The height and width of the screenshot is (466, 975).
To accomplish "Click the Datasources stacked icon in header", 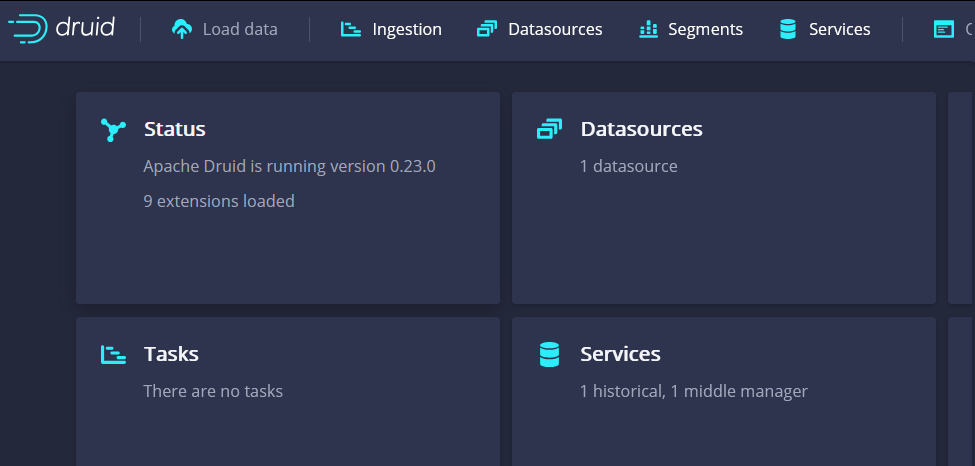I will tap(486, 29).
